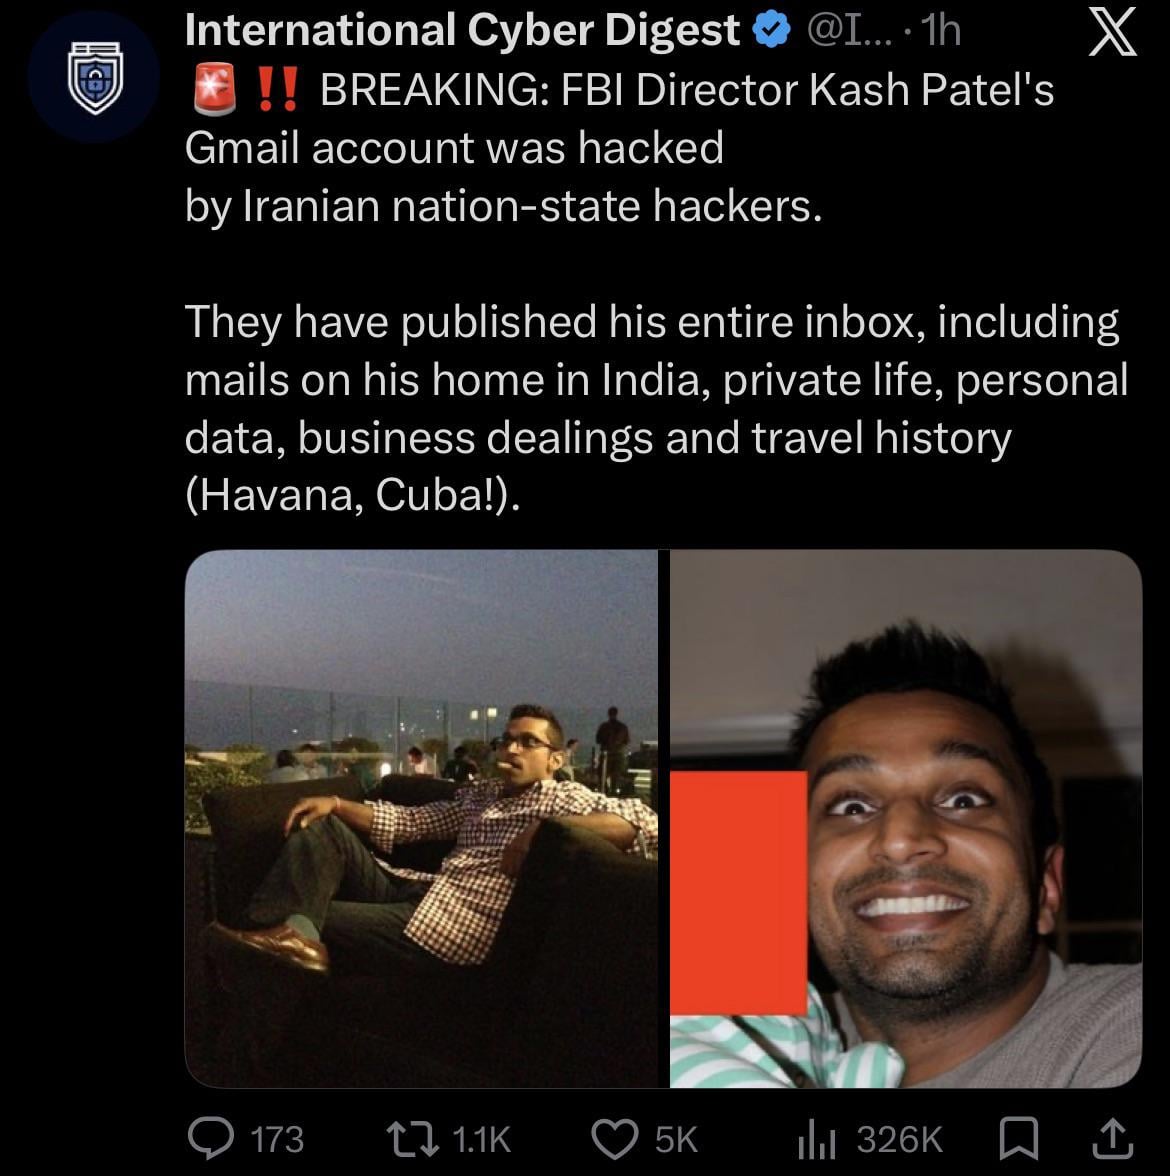Open the 1h timestamp link
Screen dimensions: 1170x1176
(x=942, y=32)
